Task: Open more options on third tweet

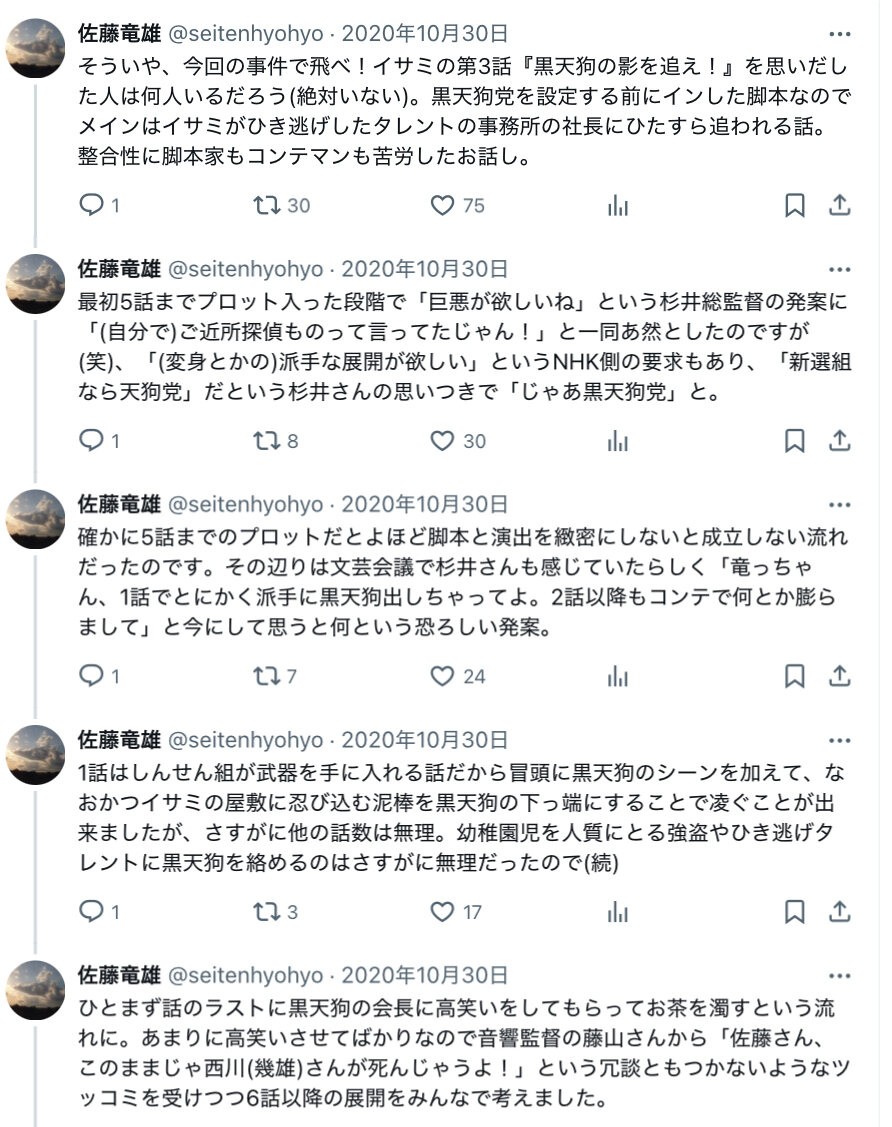Action: coord(840,504)
